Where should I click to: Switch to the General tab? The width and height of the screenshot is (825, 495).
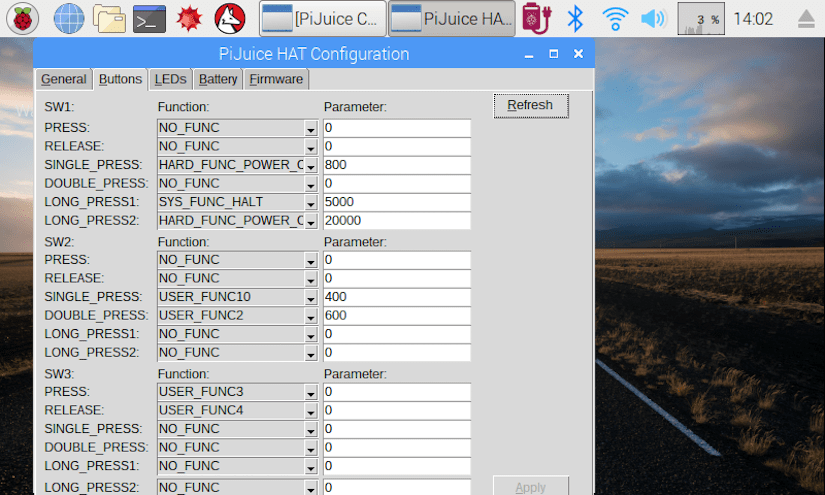[x=64, y=79]
